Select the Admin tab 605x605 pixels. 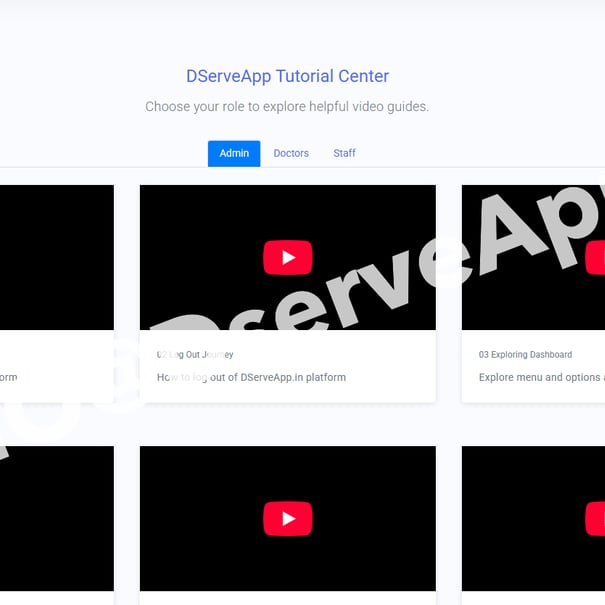coord(234,154)
